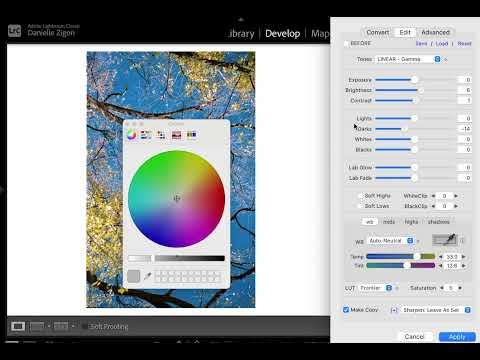The width and height of the screenshot is (480, 360).
Task: Click the Brightness value field
Action: pos(465,90)
